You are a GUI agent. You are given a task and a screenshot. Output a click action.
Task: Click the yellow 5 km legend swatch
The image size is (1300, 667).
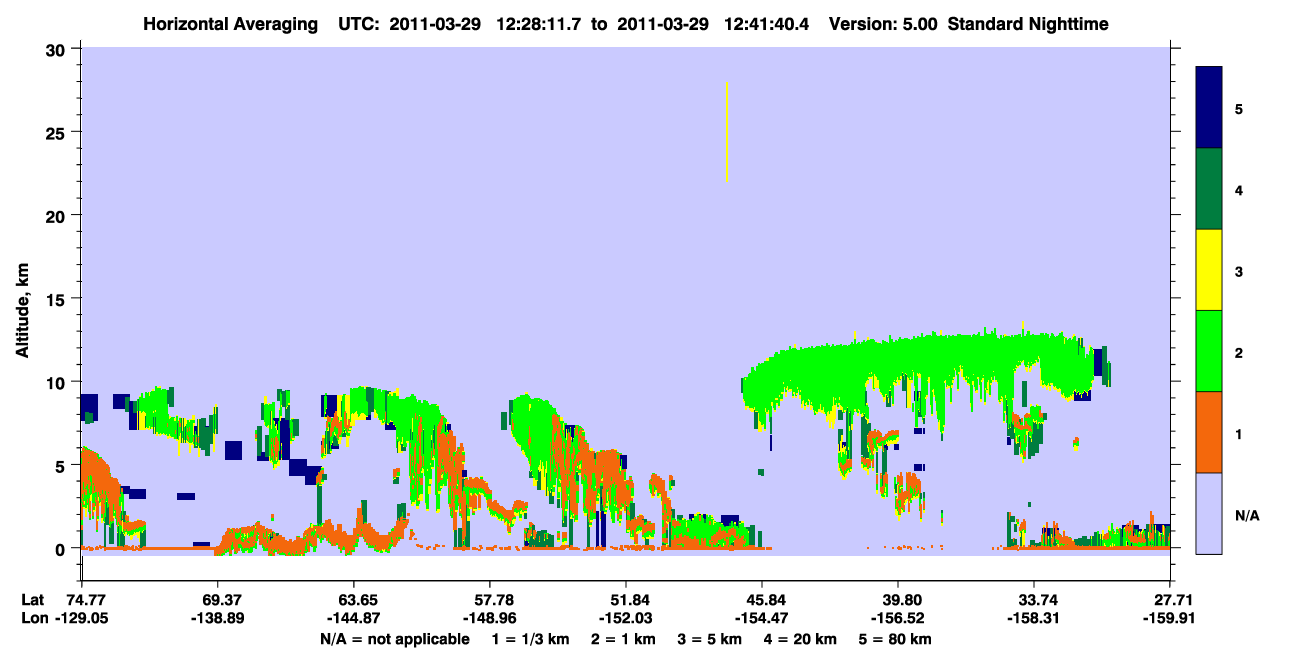coord(1209,270)
